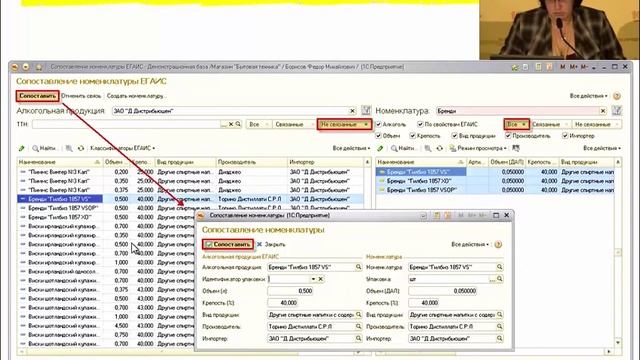Toggle the Производитель checkbox
Viewport: 640px width, 360px height.
pos(508,136)
